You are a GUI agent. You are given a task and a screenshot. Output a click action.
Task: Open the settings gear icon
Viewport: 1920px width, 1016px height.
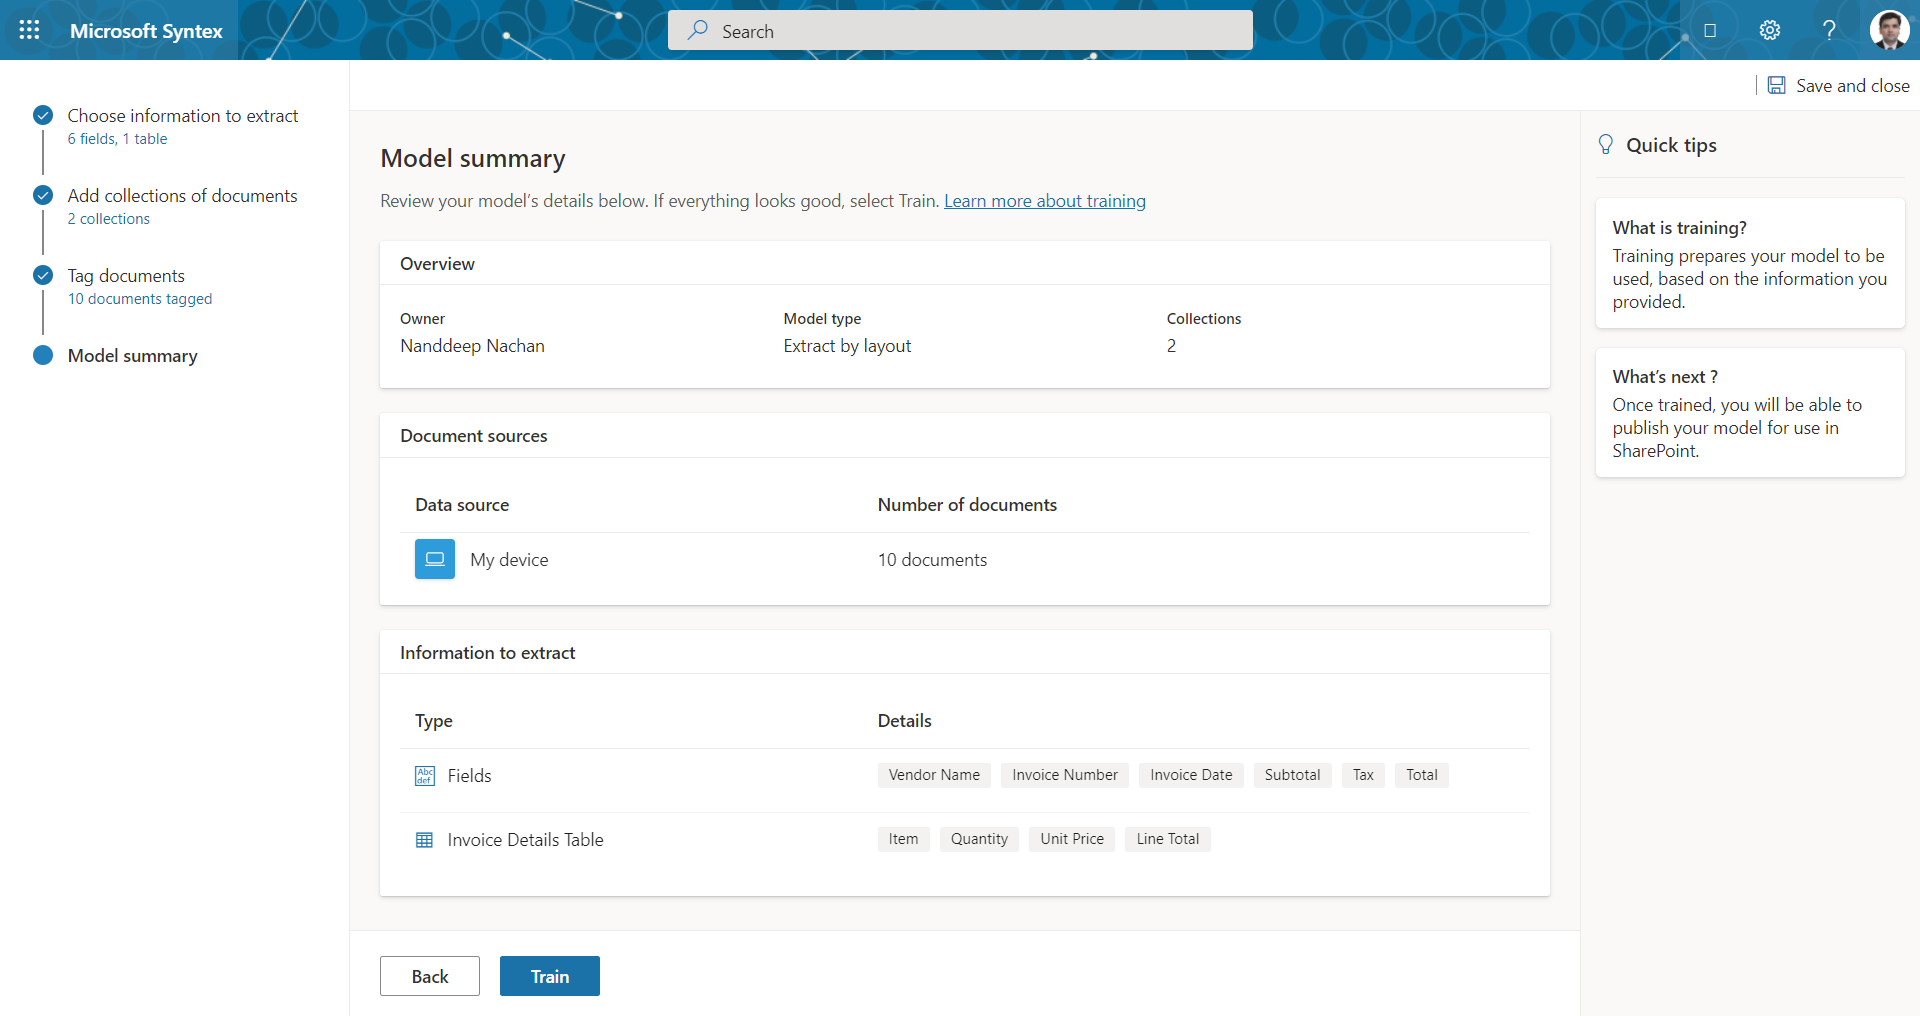tap(1769, 30)
